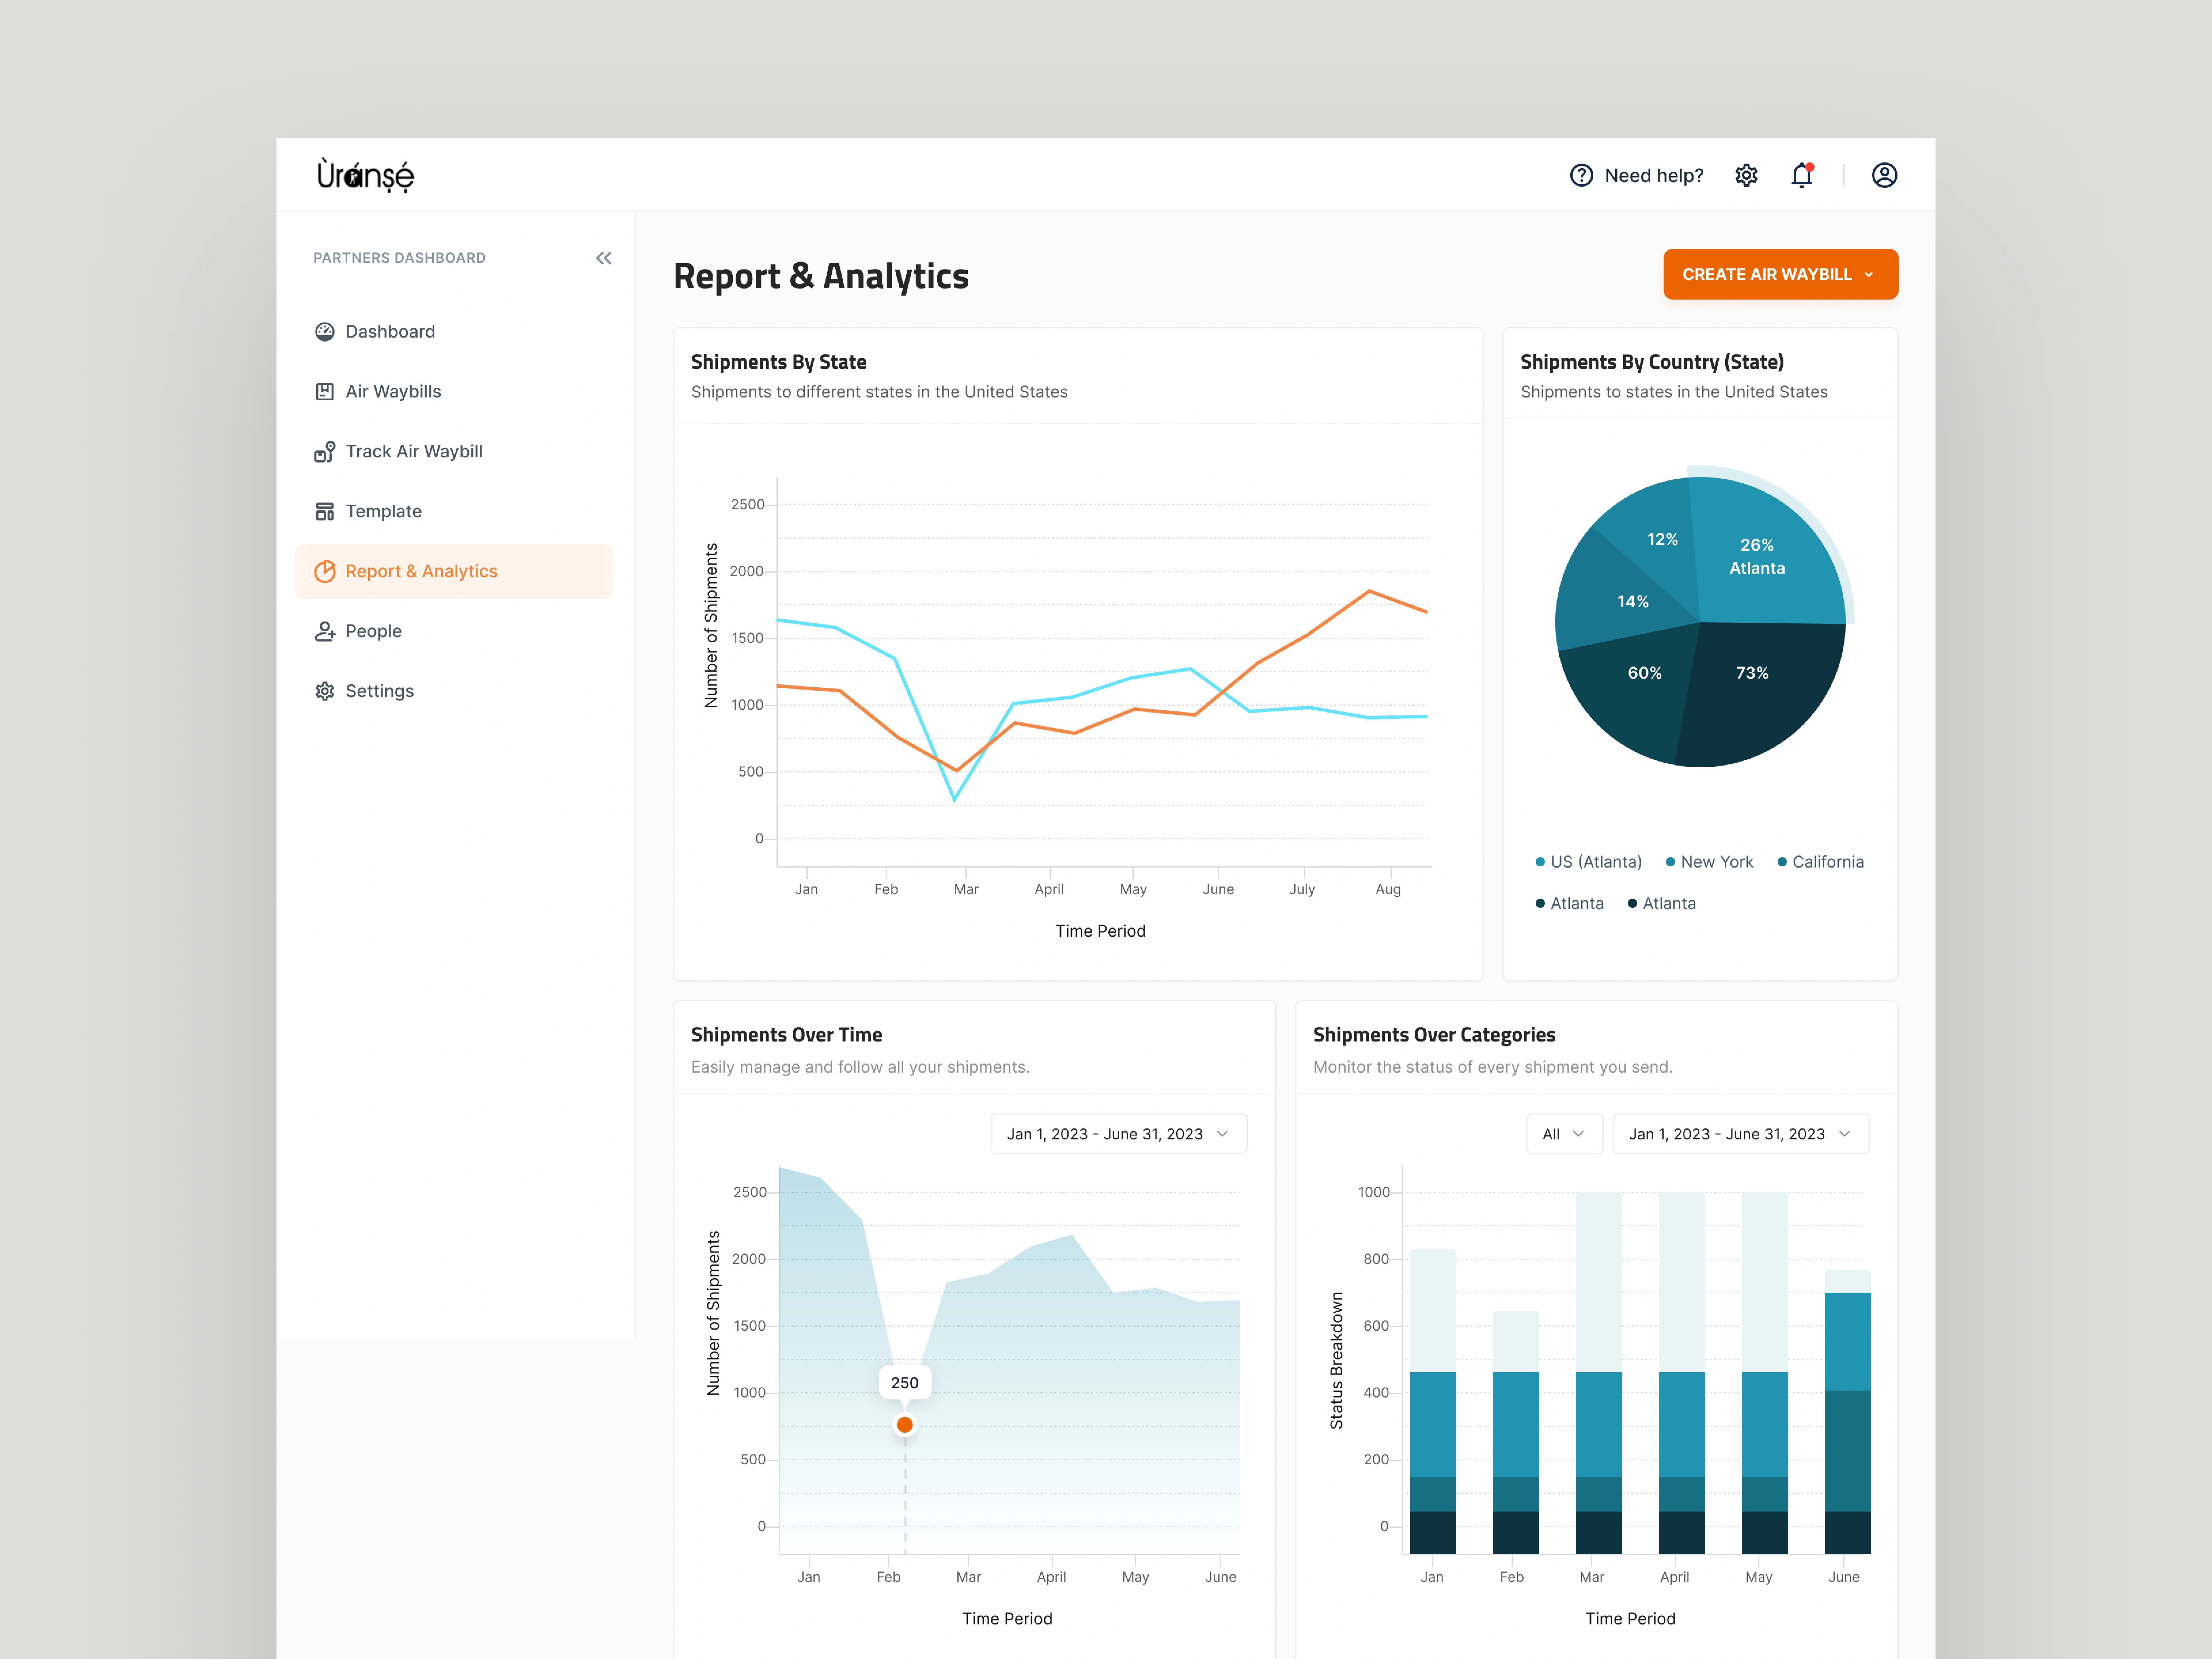This screenshot has width=2212, height=1659.
Task: Click the orange data point marker
Action: point(905,1425)
